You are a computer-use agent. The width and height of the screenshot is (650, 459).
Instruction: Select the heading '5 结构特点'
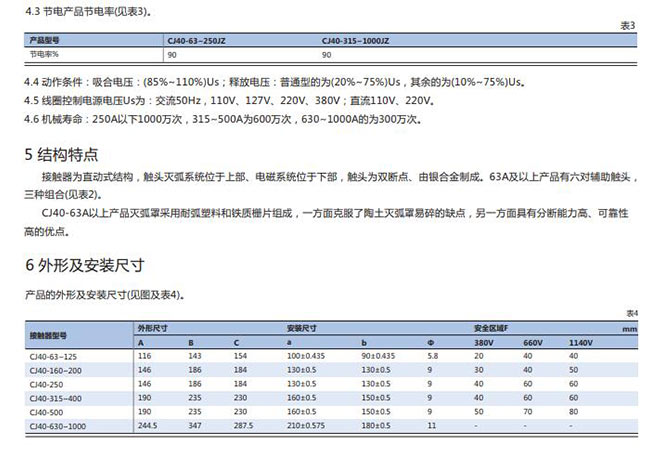click(x=61, y=155)
